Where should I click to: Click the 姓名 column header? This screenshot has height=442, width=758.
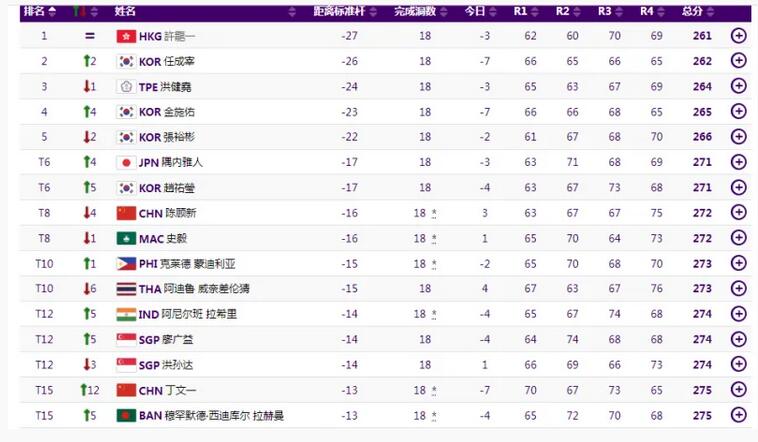tap(126, 11)
